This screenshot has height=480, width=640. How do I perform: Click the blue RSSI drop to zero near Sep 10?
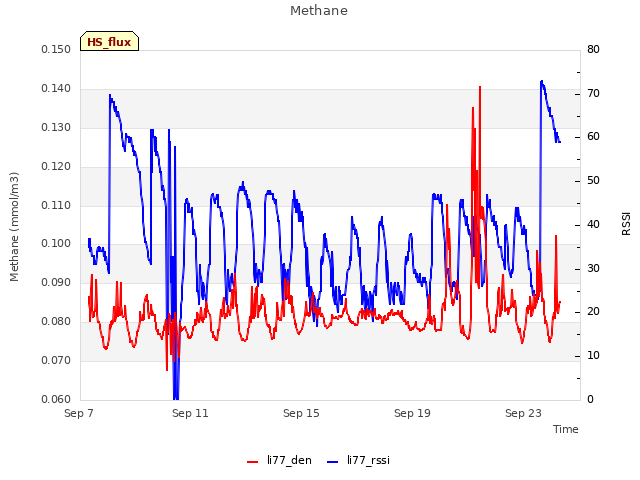coord(176,397)
